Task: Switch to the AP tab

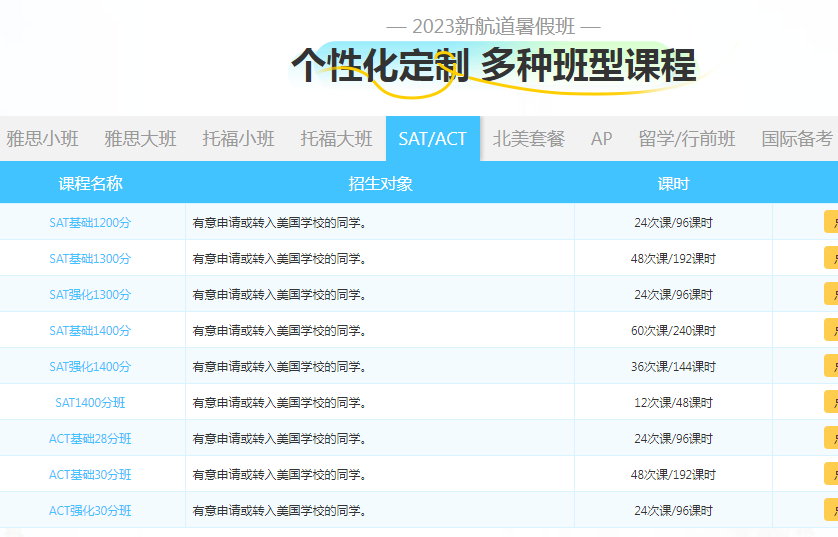Action: [x=601, y=139]
